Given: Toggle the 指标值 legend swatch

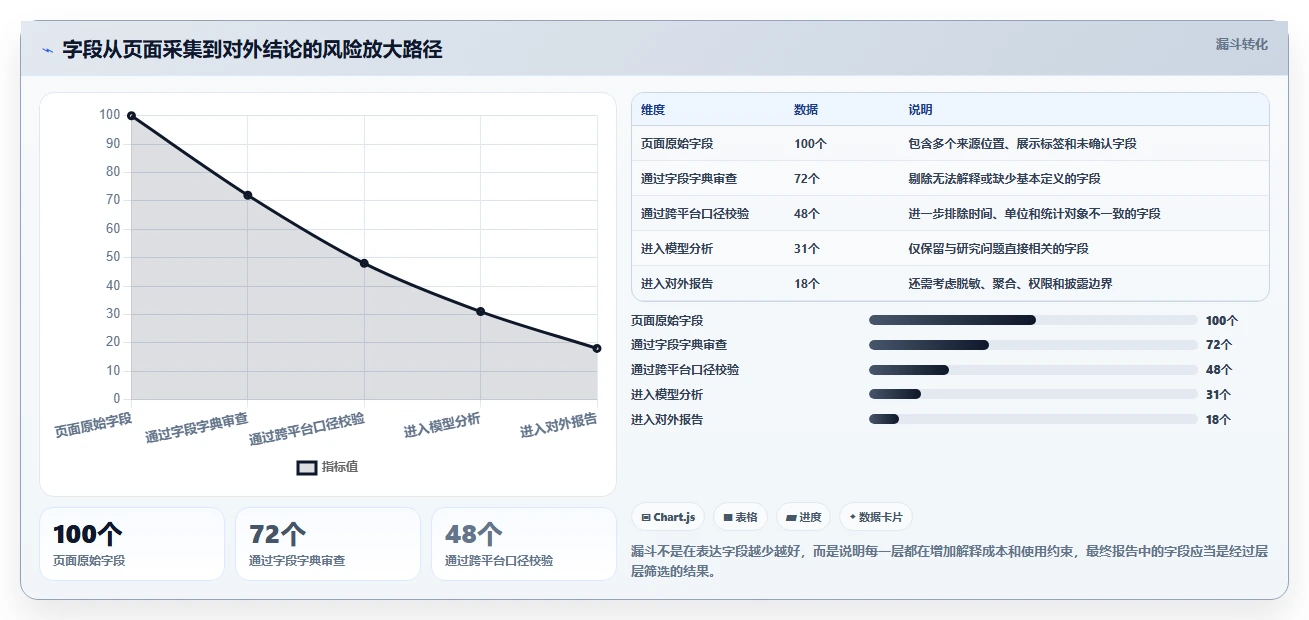Looking at the screenshot, I should tap(307, 467).
